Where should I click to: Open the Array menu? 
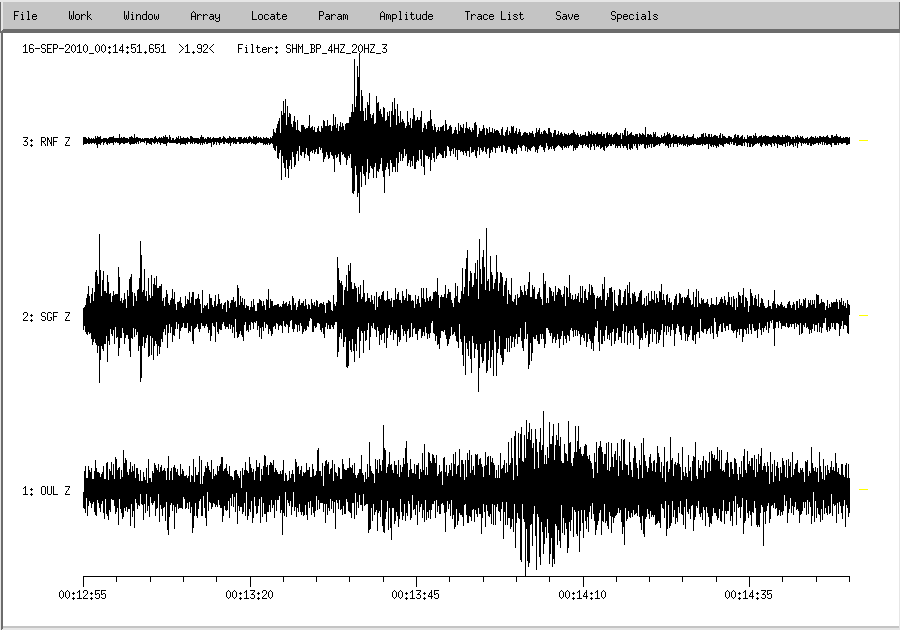click(x=205, y=16)
